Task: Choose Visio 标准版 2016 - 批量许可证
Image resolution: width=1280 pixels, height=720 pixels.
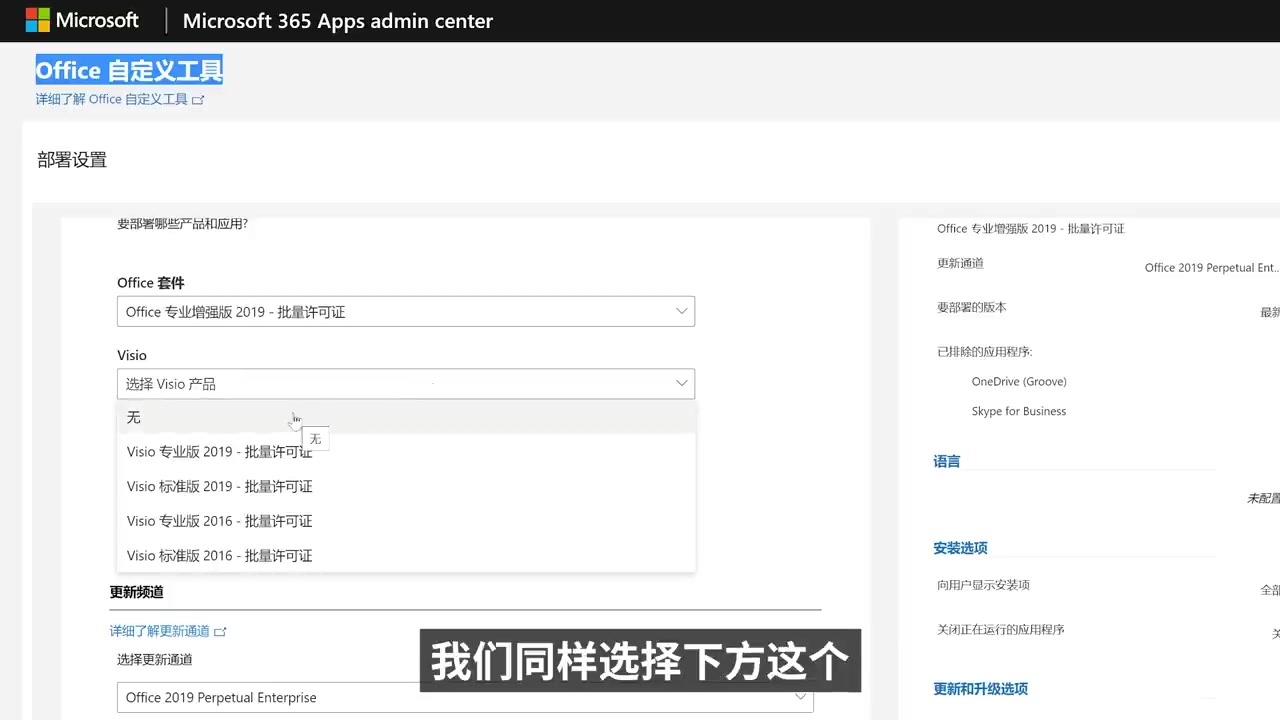Action: click(406, 556)
